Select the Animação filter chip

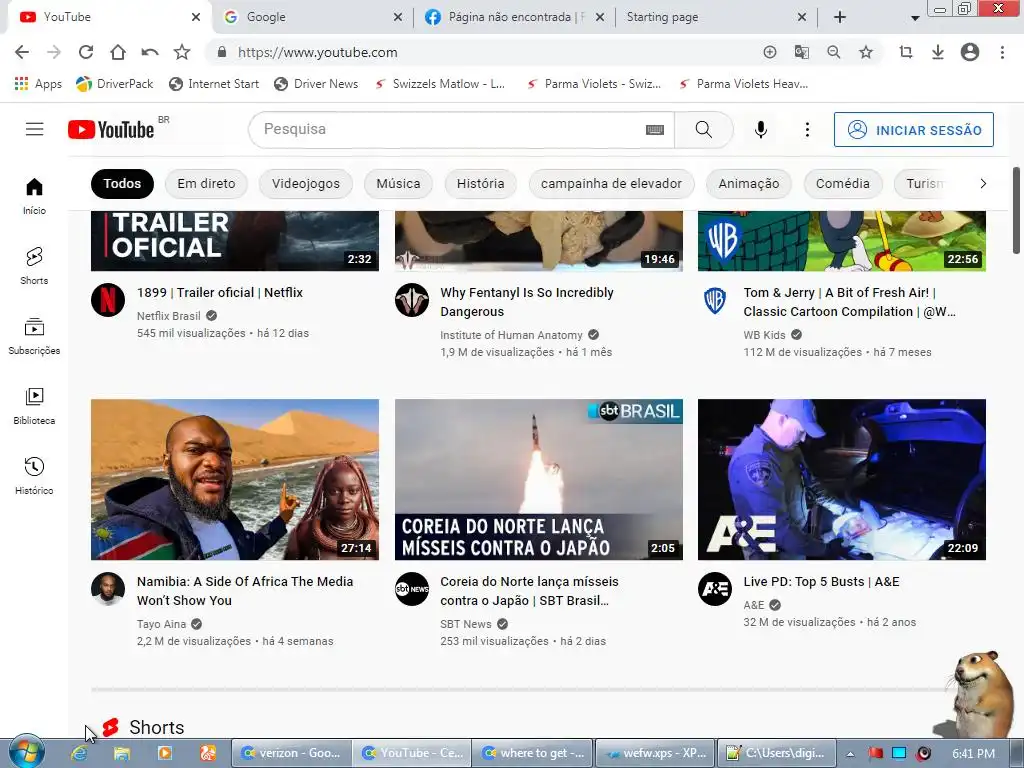748,184
